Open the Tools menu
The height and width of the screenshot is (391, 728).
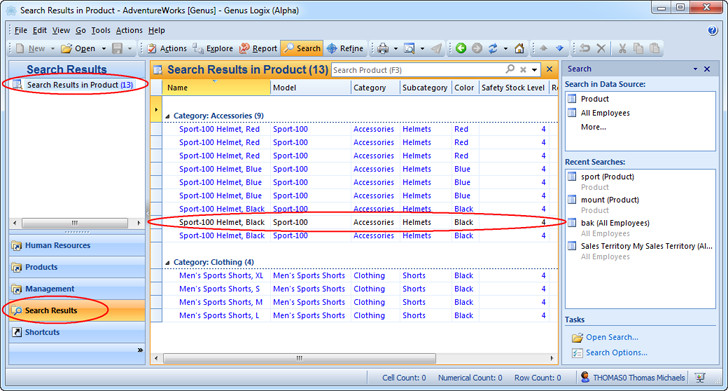[x=101, y=30]
